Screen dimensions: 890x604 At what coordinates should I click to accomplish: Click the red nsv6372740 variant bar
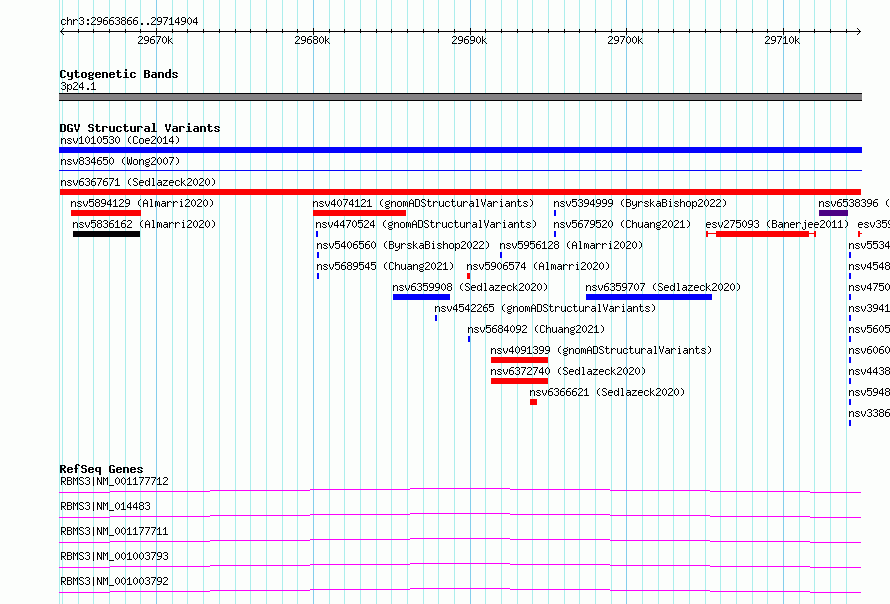click(519, 381)
